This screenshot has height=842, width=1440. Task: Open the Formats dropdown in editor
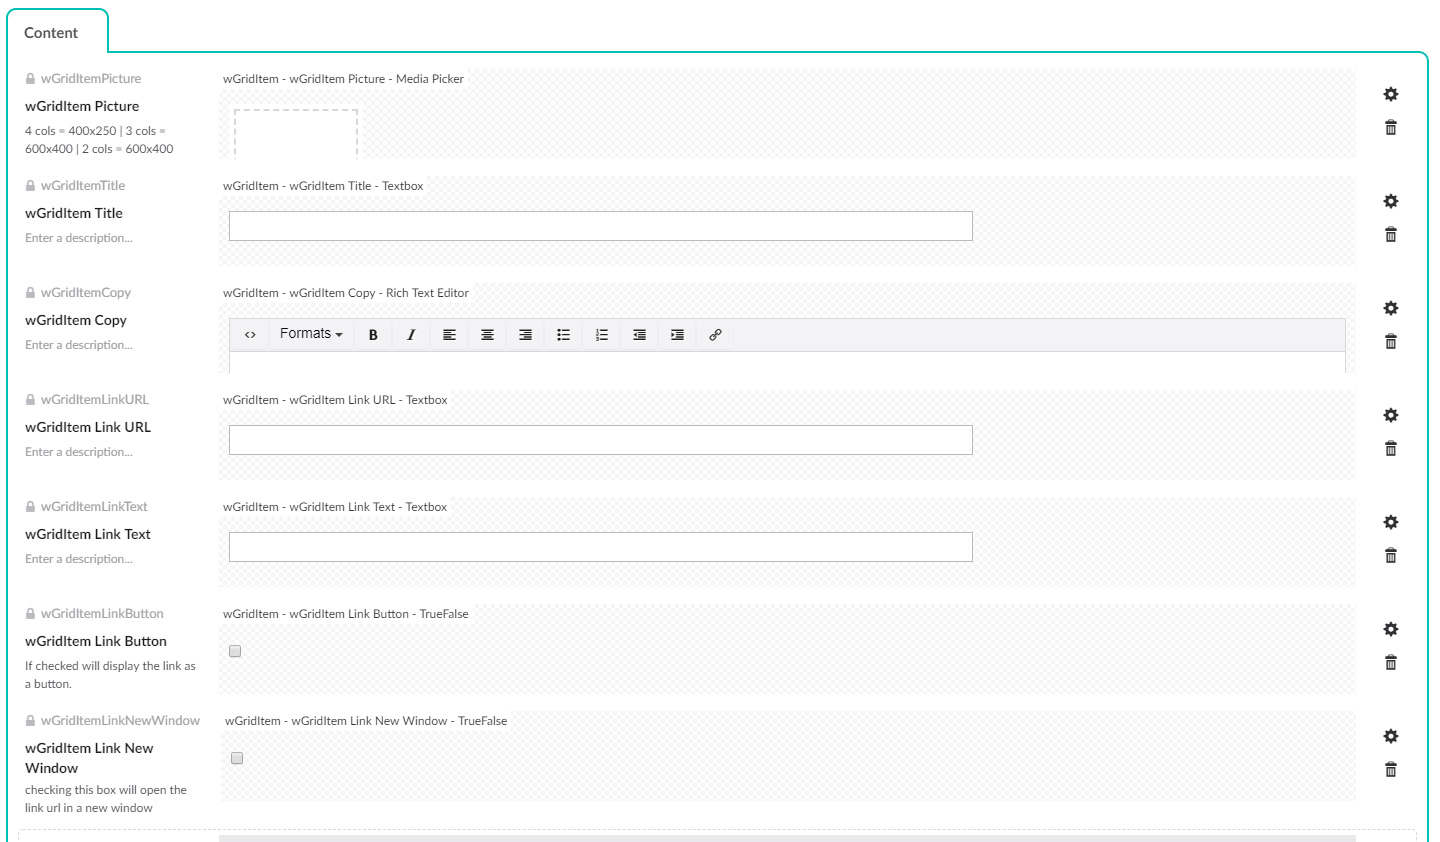pos(311,334)
